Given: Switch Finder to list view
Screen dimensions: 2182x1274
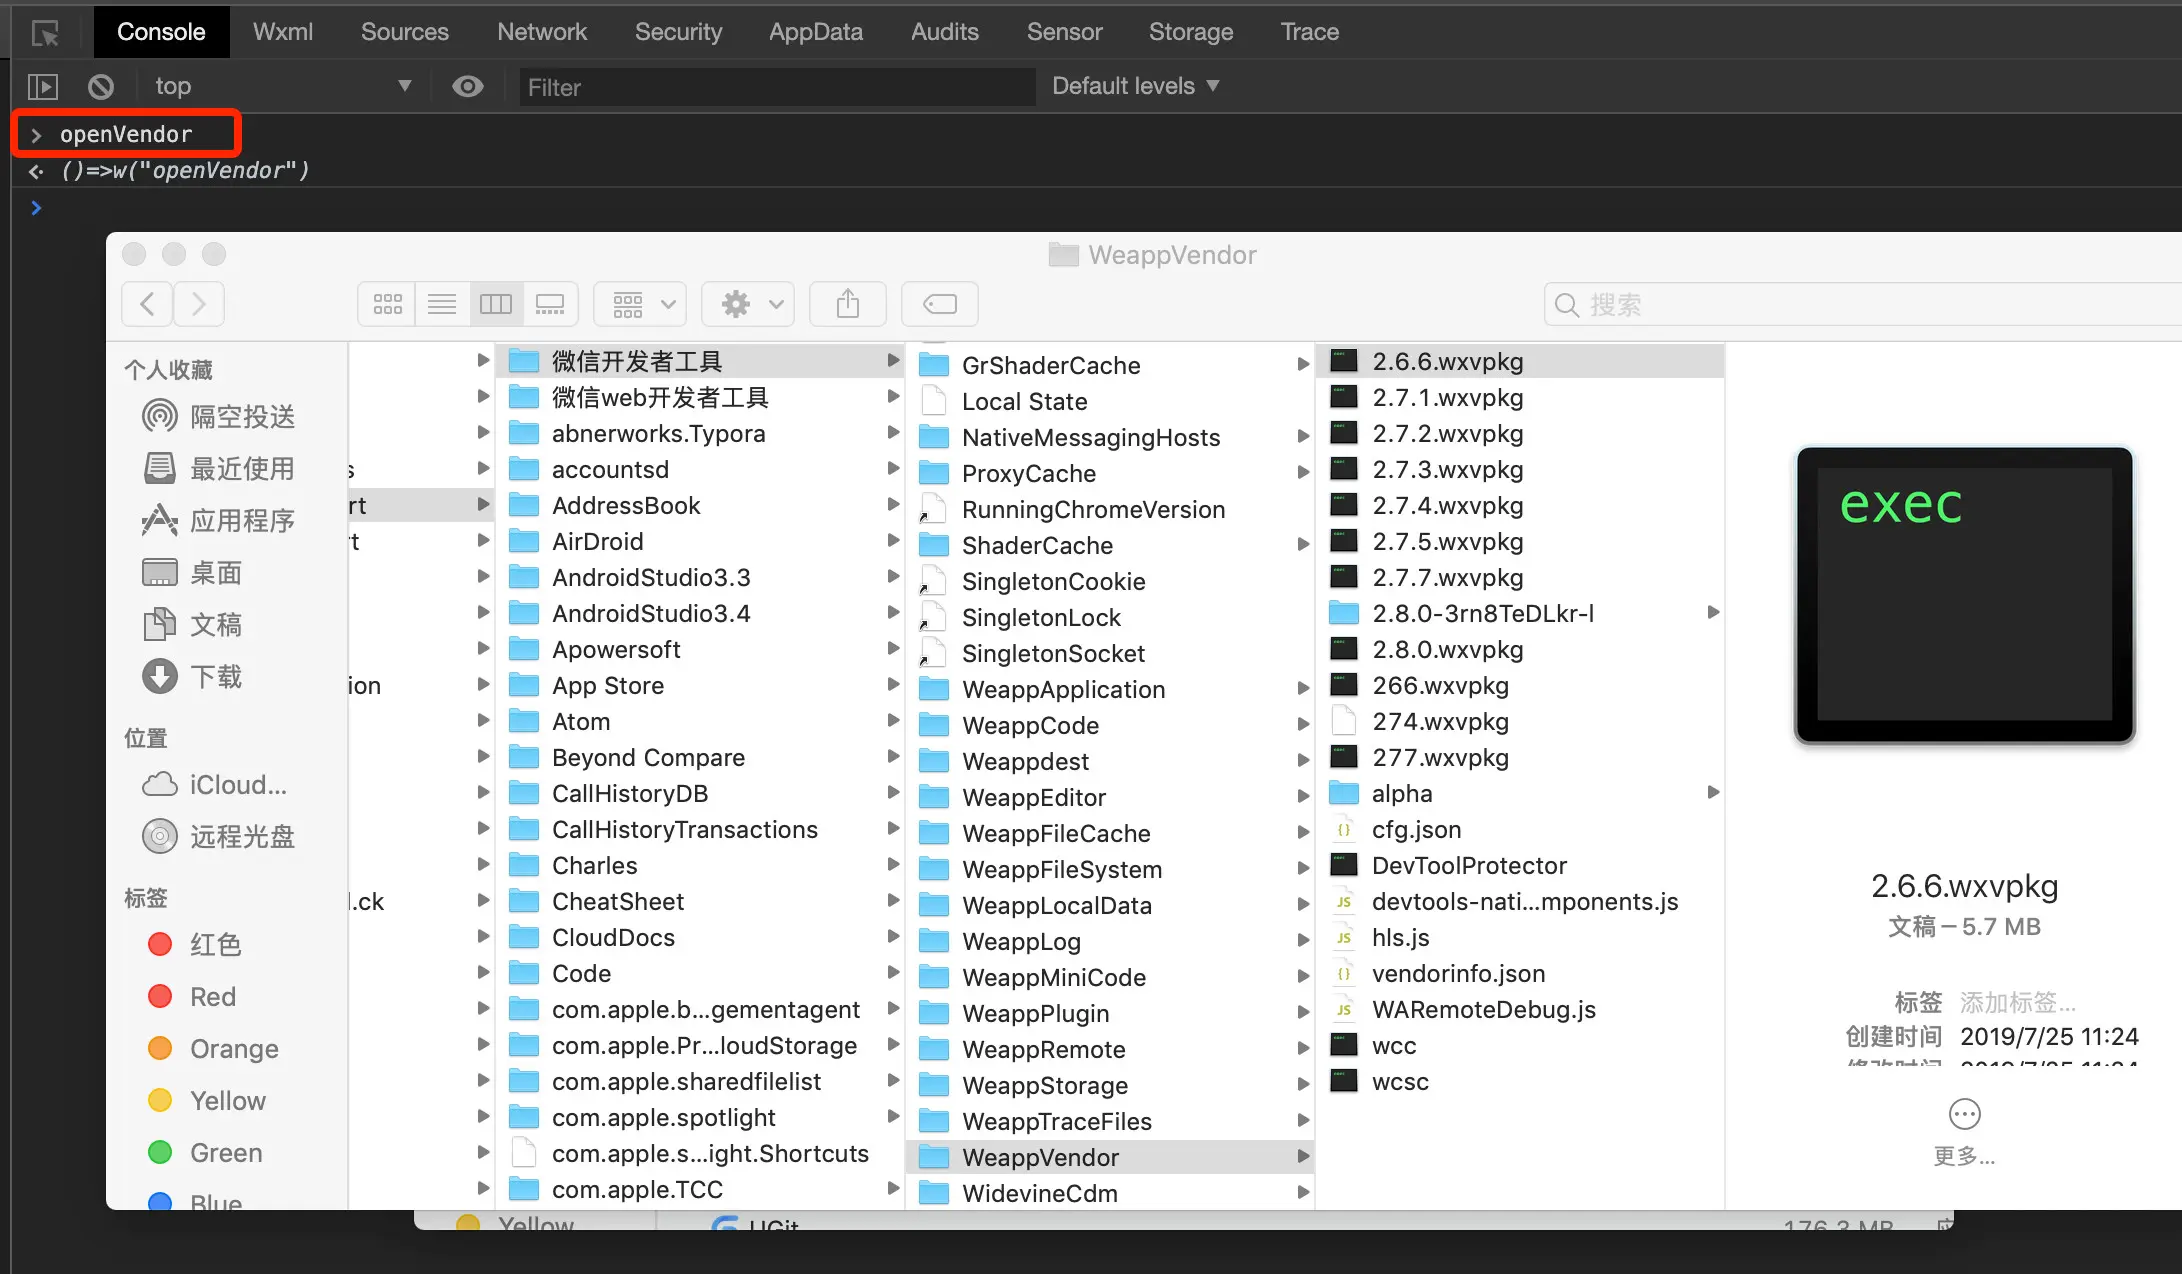Looking at the screenshot, I should click(x=441, y=304).
